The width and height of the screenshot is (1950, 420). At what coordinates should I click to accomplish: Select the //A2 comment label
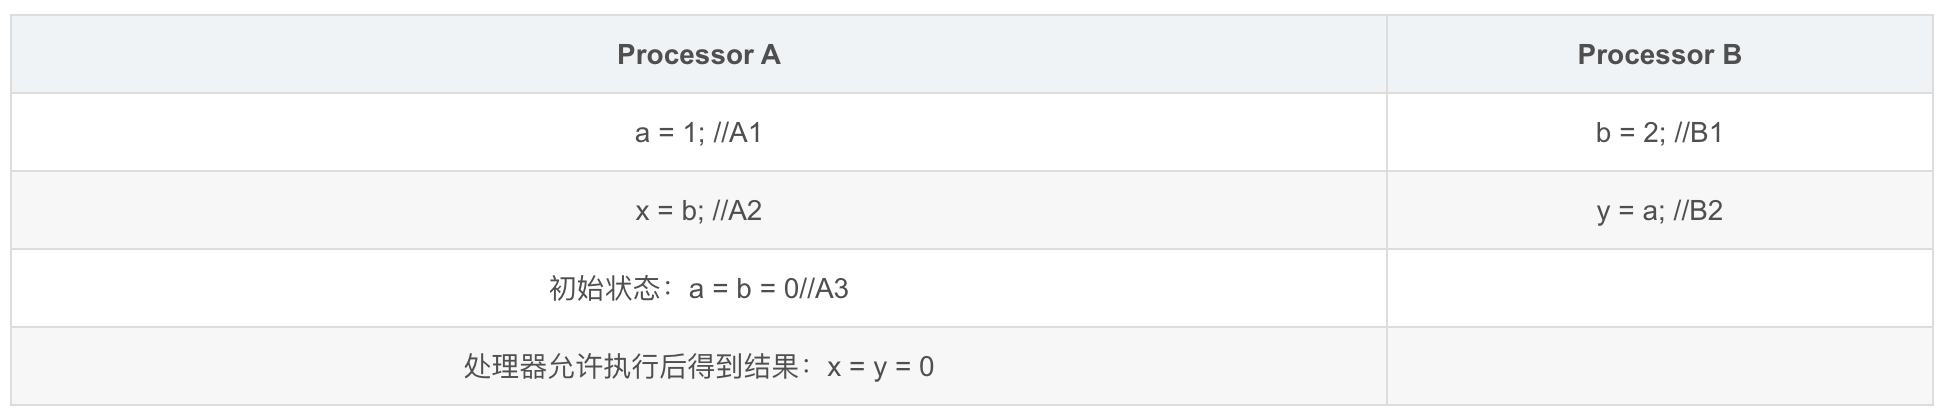click(x=738, y=211)
